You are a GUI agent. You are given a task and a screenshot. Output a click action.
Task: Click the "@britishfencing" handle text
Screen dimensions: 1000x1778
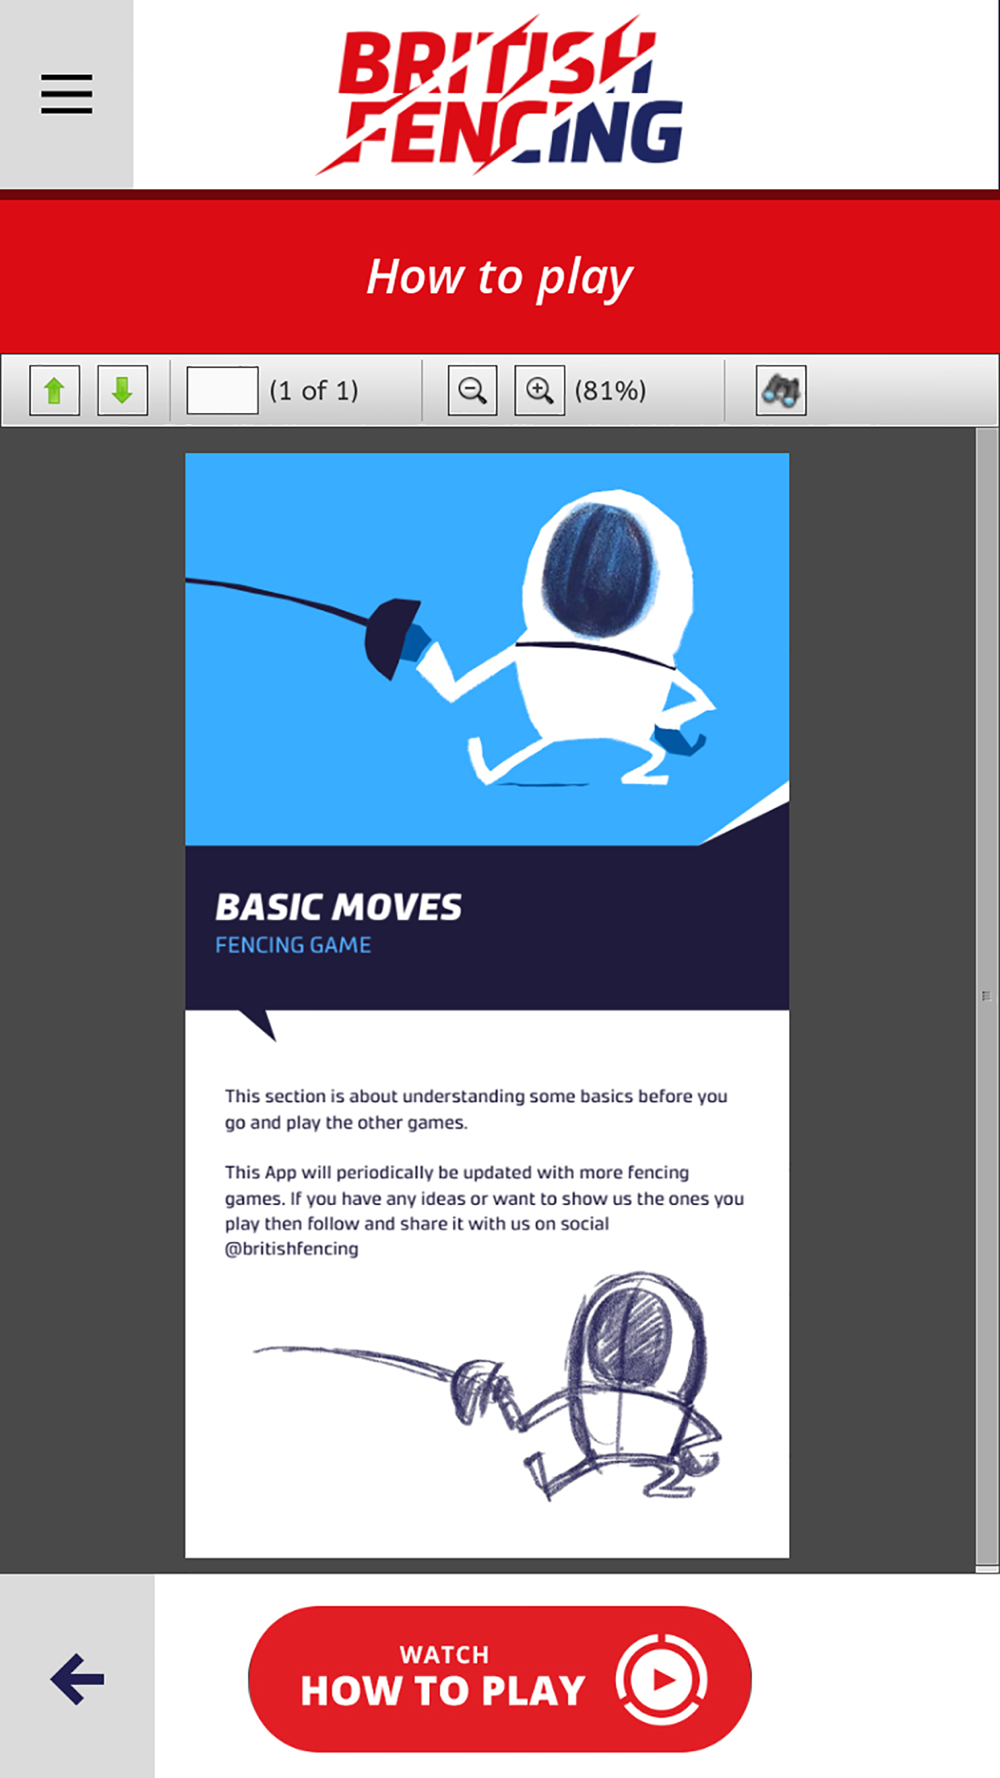pos(291,1249)
